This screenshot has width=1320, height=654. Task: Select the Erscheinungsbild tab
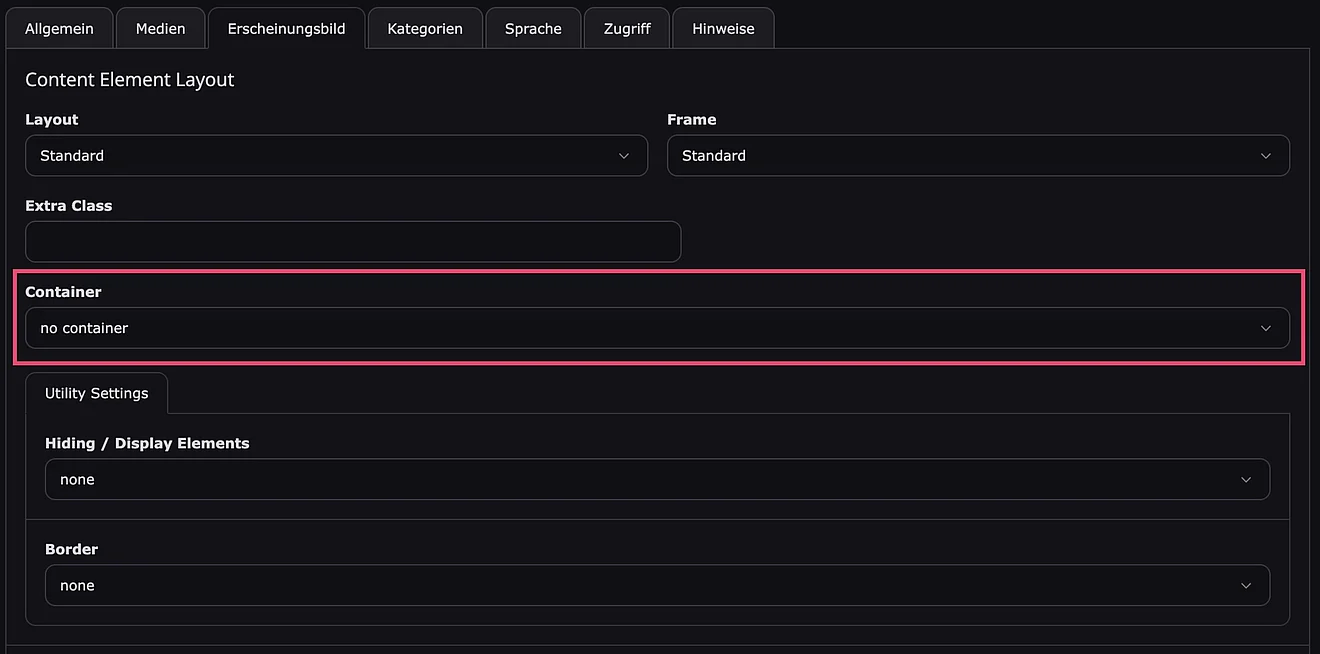(x=286, y=29)
